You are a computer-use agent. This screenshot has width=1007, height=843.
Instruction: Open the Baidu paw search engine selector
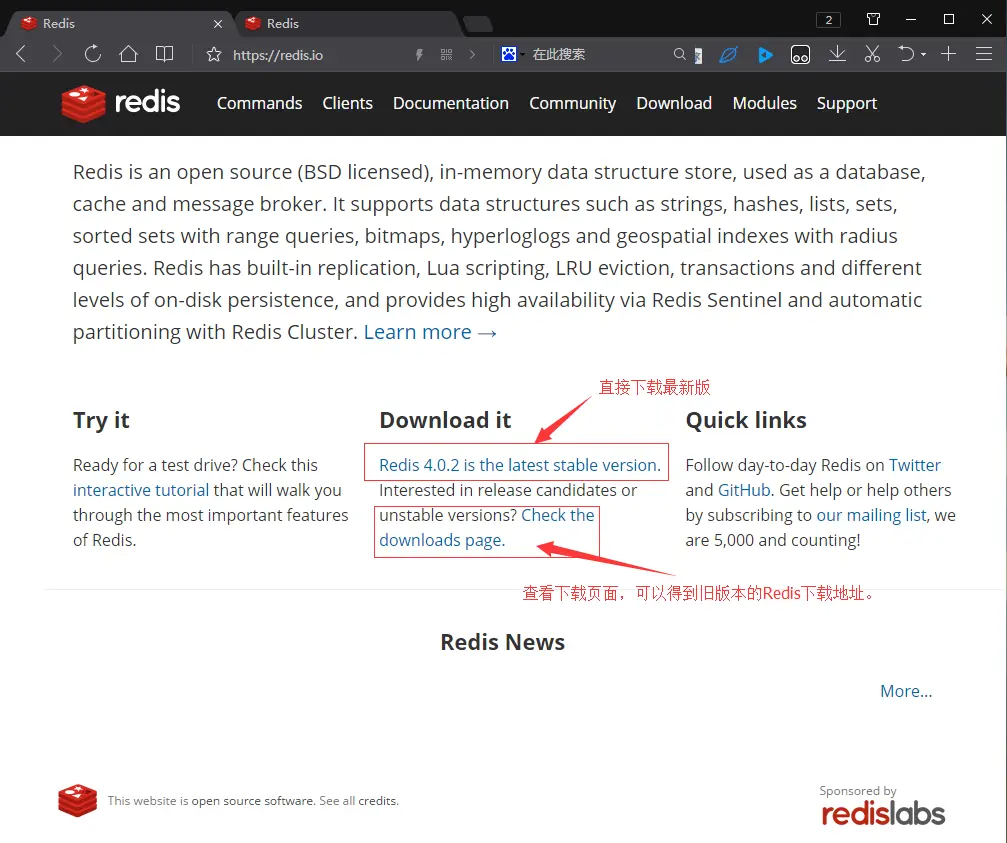[511, 54]
